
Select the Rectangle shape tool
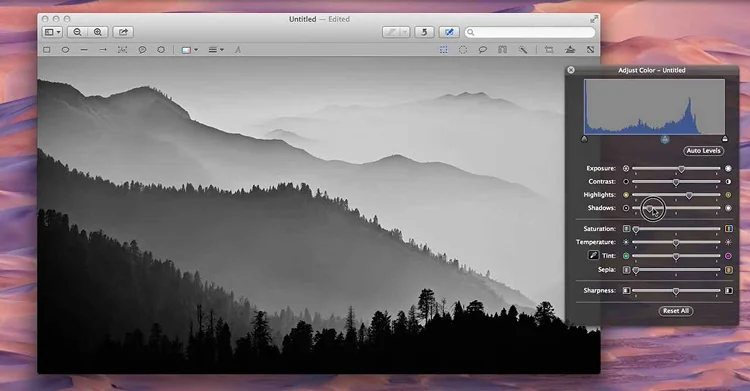point(47,50)
